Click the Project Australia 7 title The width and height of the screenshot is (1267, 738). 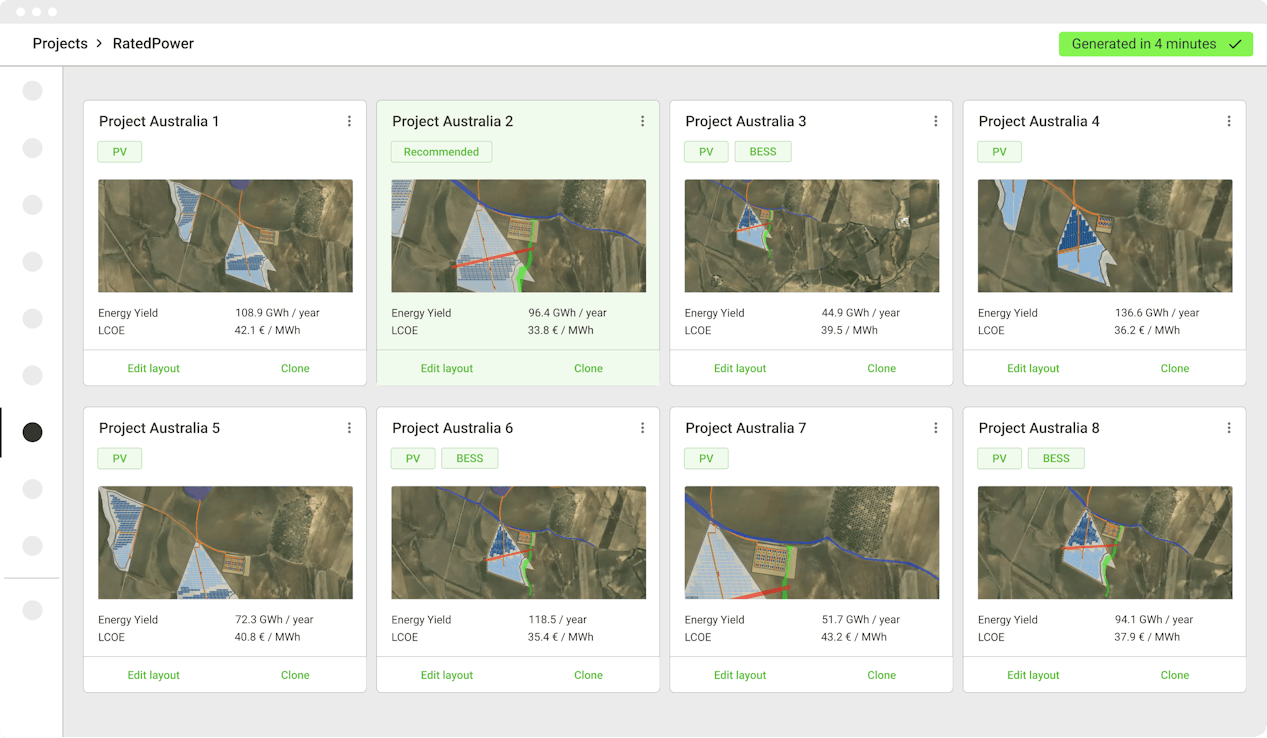[x=746, y=428]
